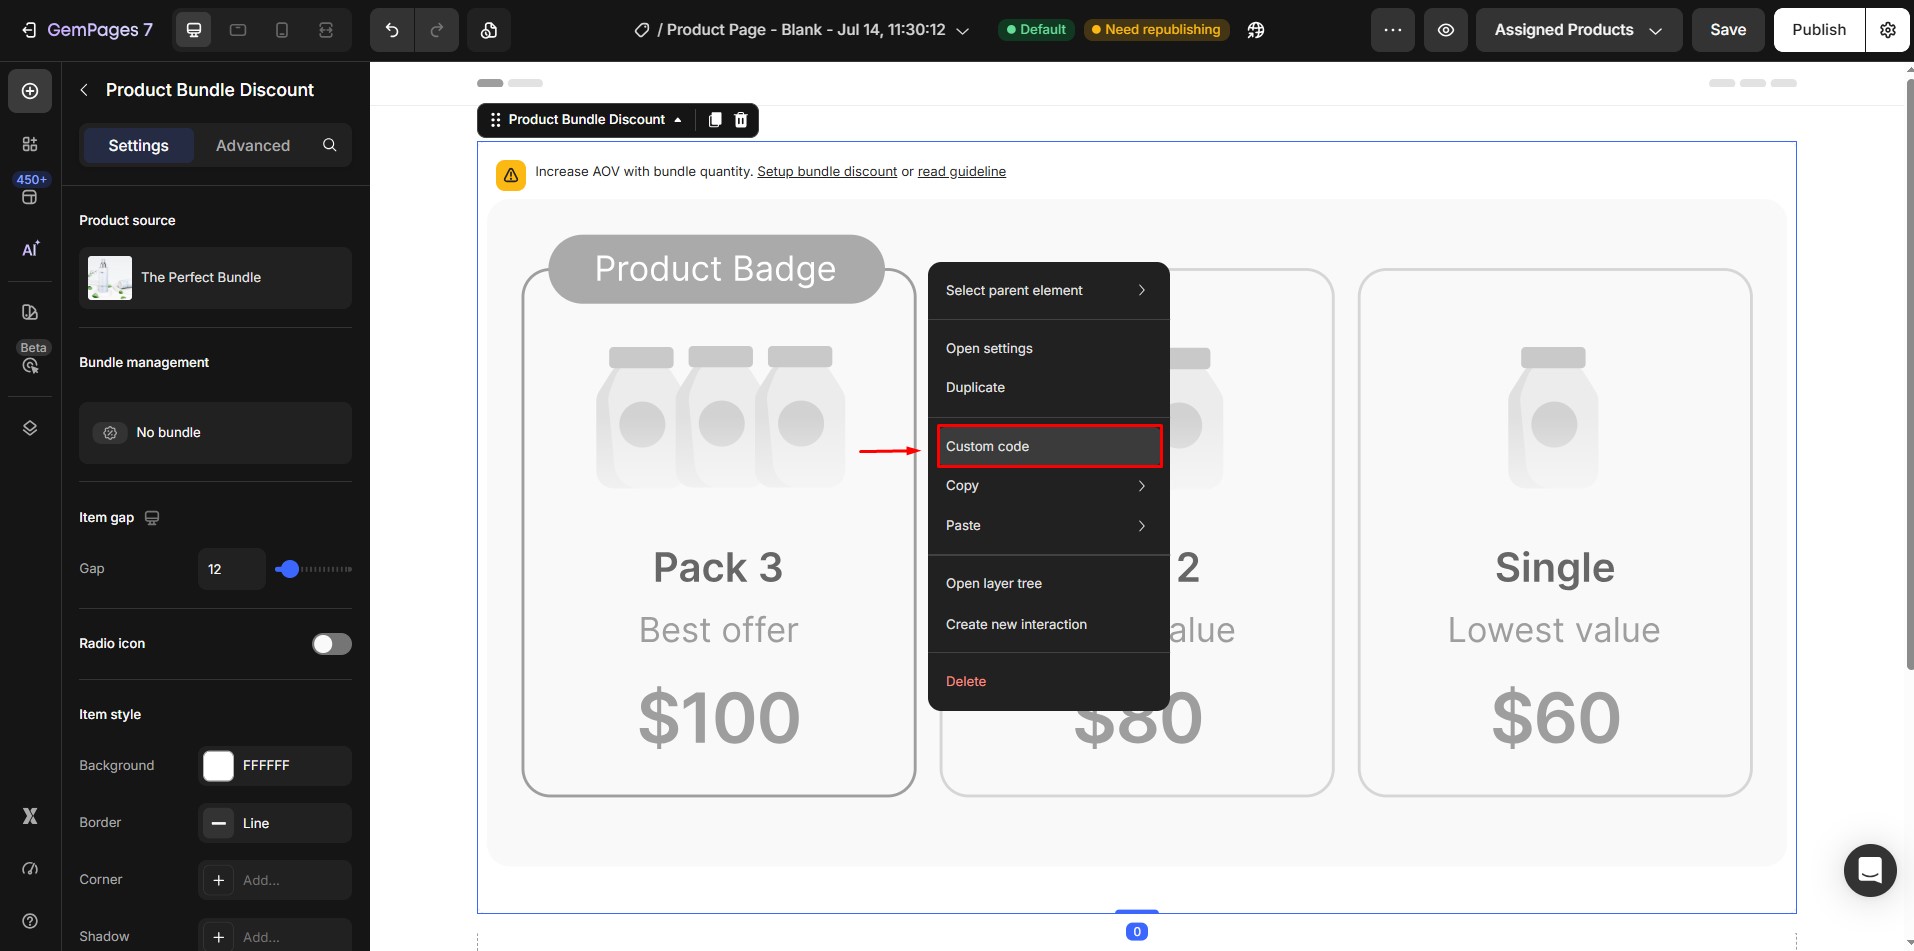Open the No bundle management selector
Viewport: 1914px width, 951px height.
pyautogui.click(x=215, y=433)
